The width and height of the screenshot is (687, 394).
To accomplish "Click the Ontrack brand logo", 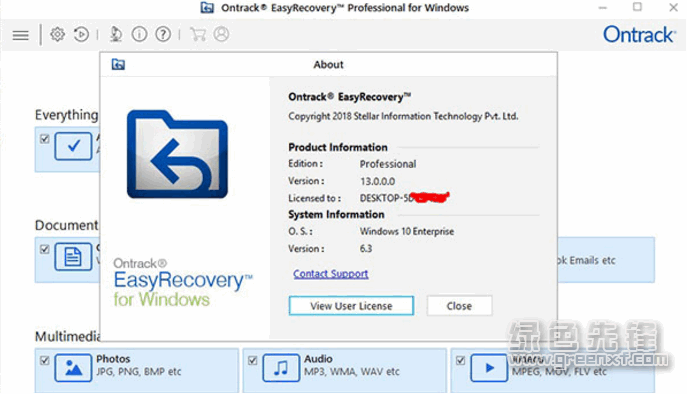I will 639,34.
